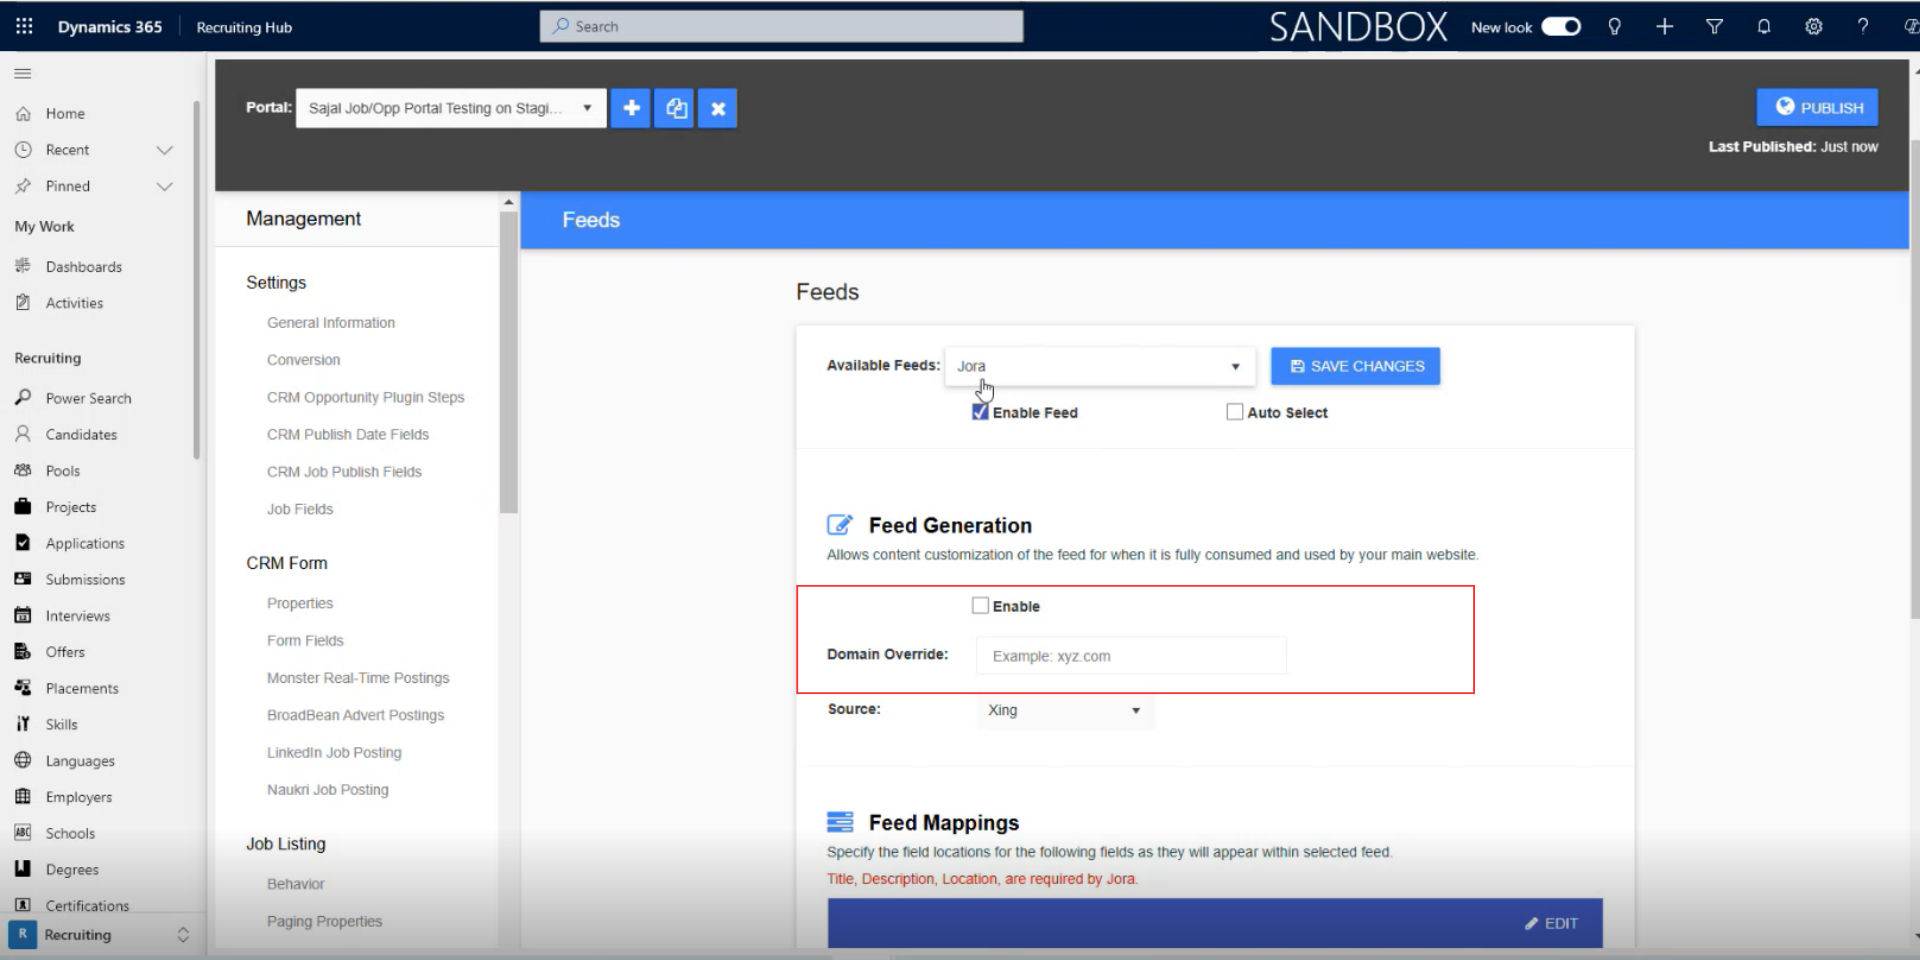
Task: Open Employers in sidebar
Action: (78, 797)
